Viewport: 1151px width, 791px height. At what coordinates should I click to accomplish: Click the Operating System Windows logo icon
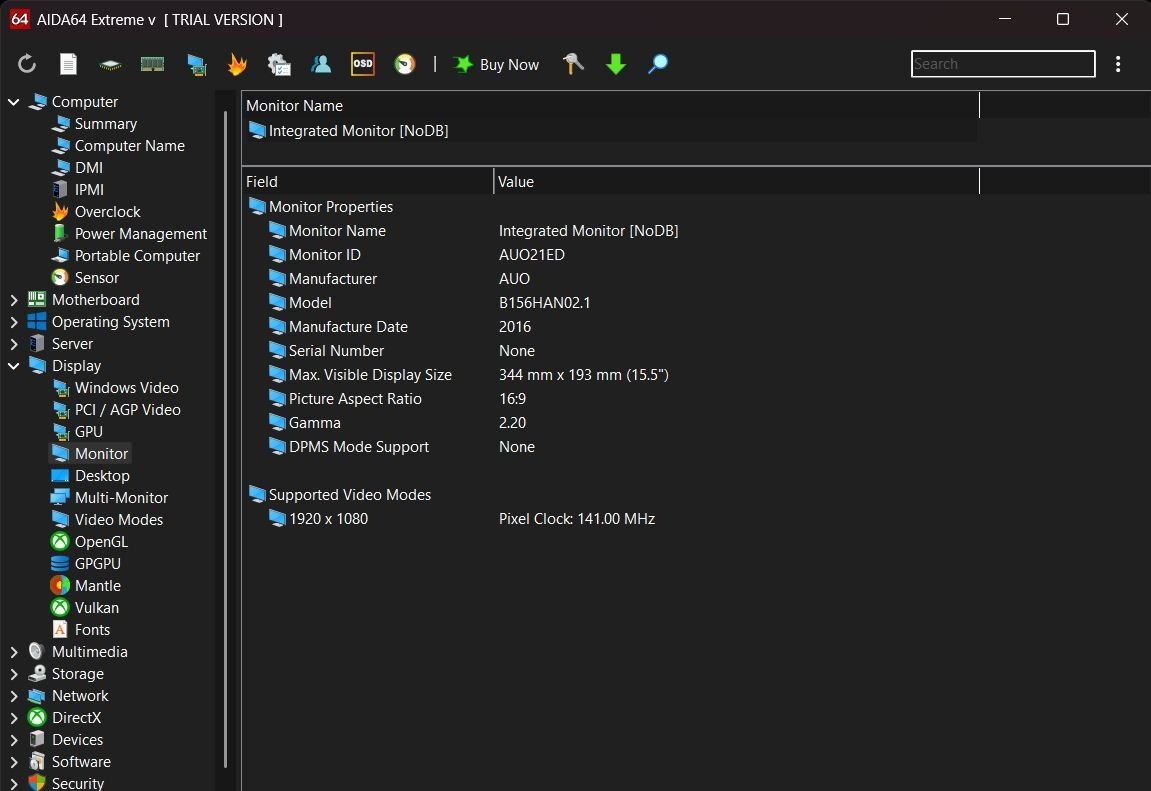[x=37, y=321]
